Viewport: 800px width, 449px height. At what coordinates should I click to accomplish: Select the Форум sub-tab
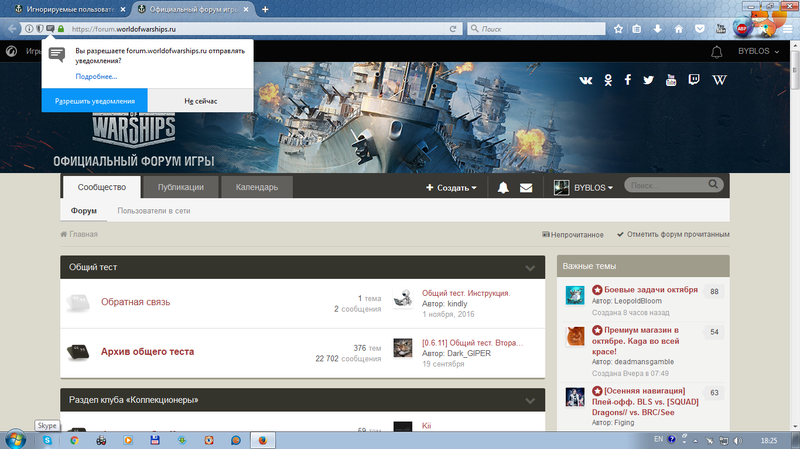(x=84, y=211)
